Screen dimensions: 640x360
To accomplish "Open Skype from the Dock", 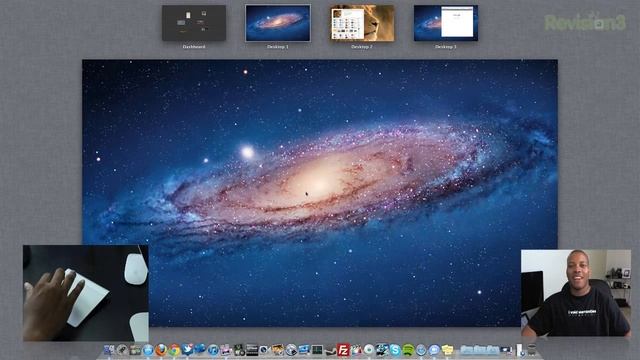I will [395, 350].
